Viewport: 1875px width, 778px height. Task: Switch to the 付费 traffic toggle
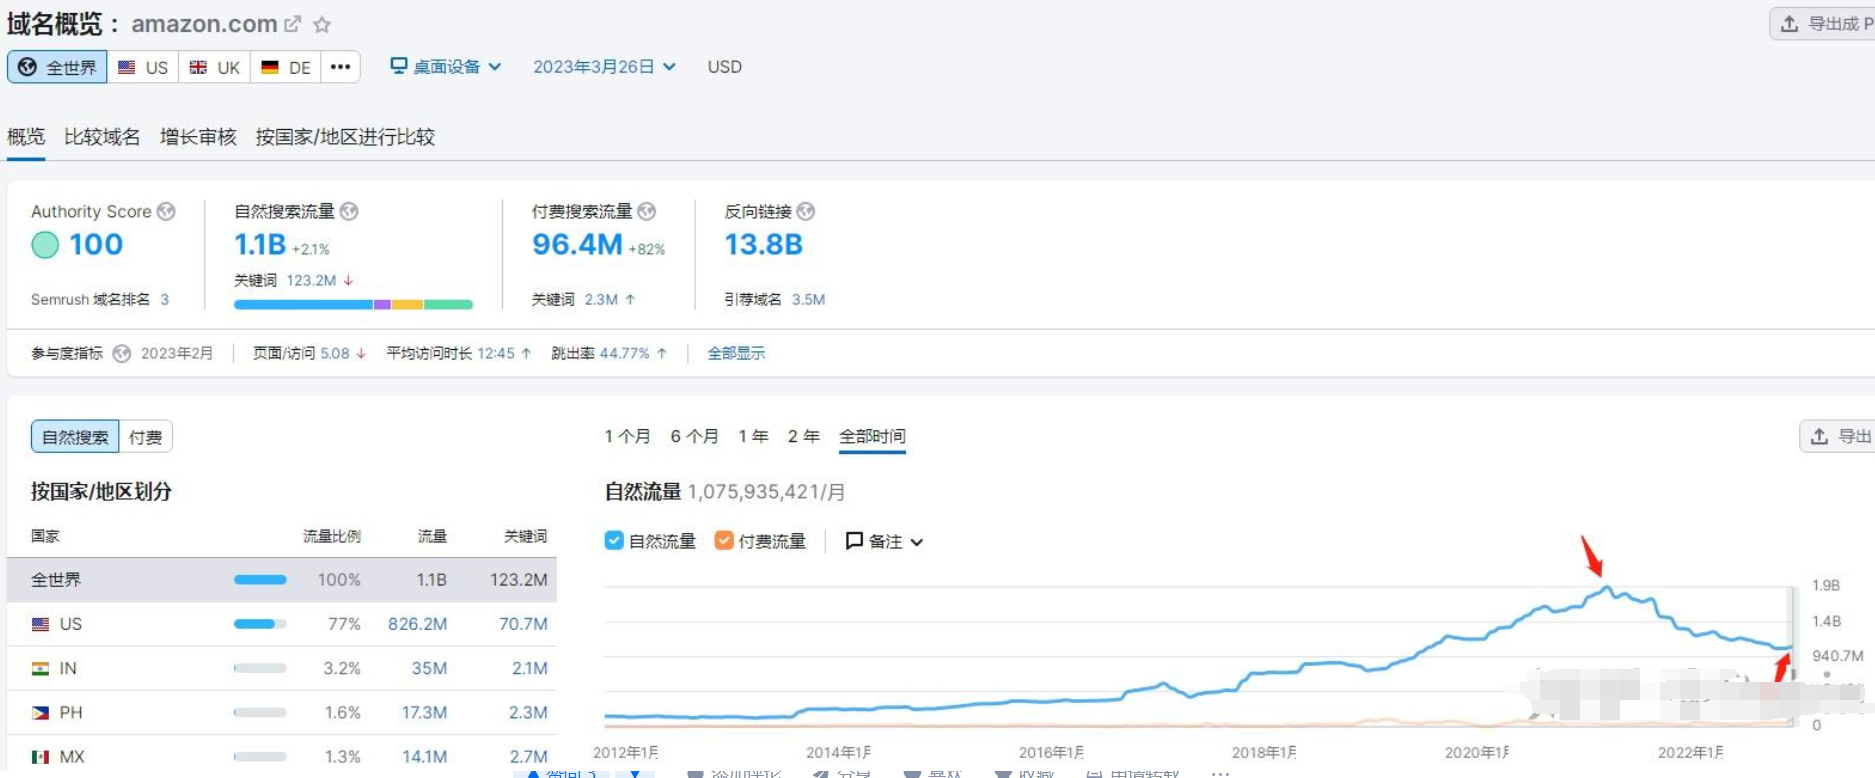click(146, 437)
